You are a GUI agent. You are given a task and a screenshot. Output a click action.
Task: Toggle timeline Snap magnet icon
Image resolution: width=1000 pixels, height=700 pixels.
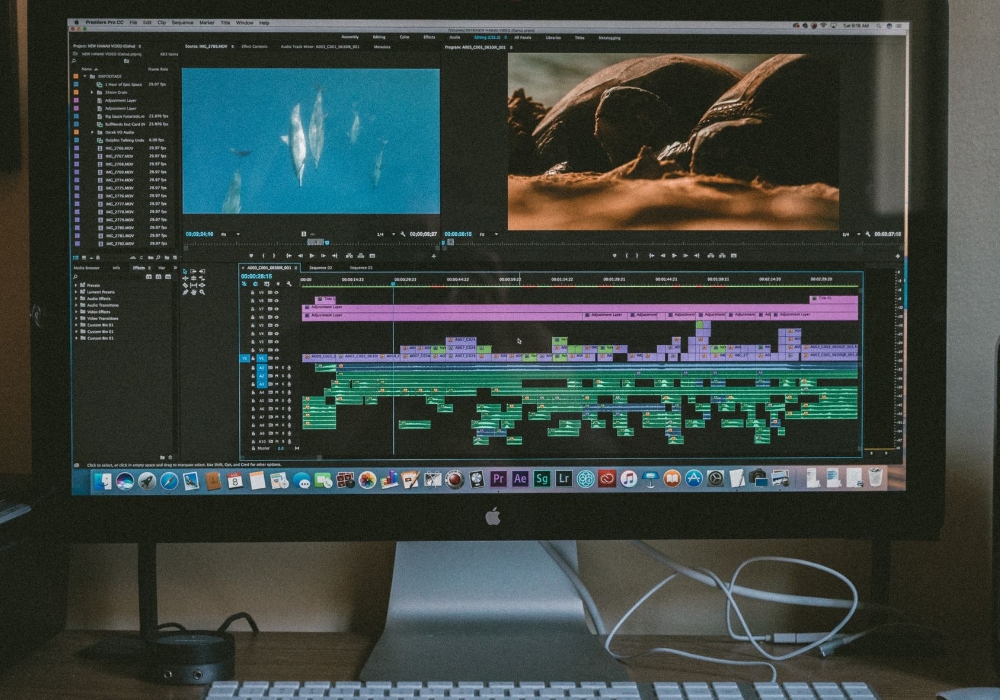pos(255,284)
